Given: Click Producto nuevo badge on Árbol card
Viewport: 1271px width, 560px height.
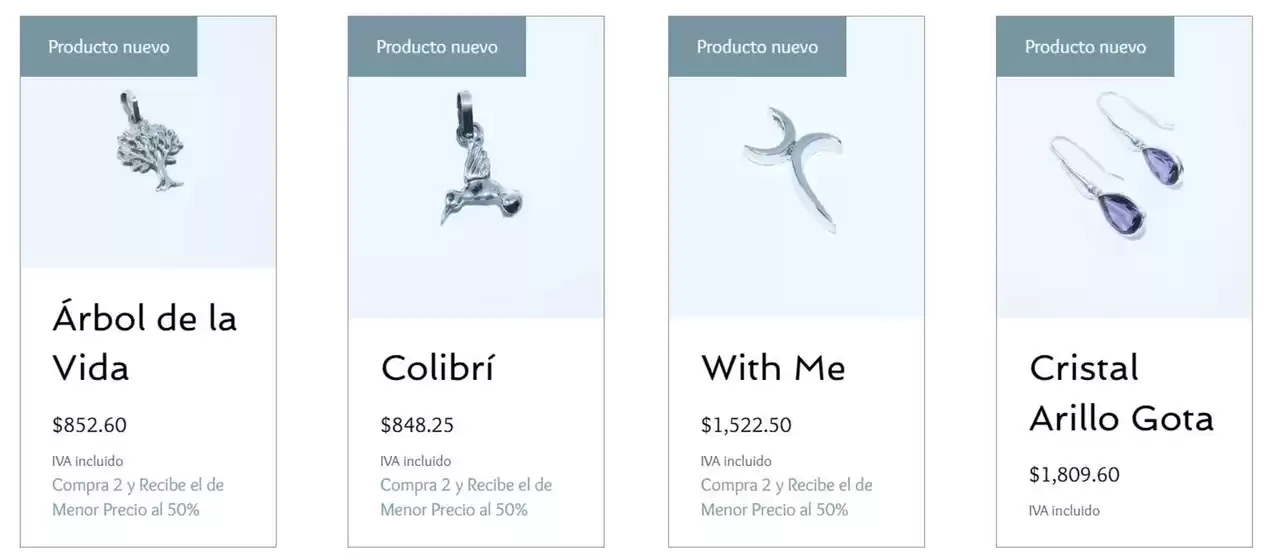Looking at the screenshot, I should coord(109,47).
